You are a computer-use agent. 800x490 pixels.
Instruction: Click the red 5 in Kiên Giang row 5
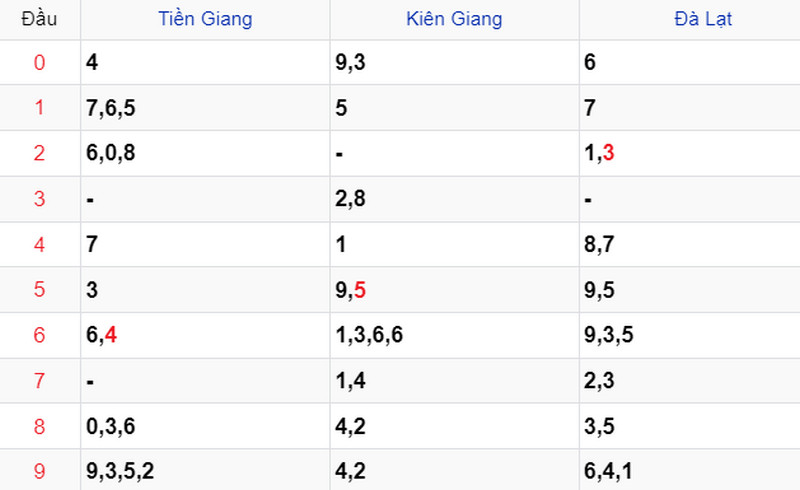point(360,290)
